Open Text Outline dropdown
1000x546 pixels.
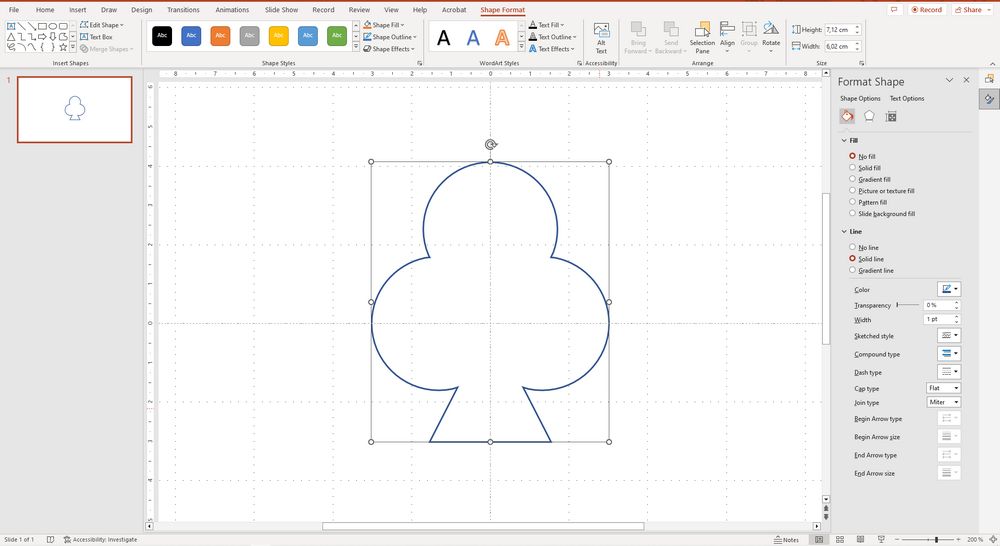[552, 37]
